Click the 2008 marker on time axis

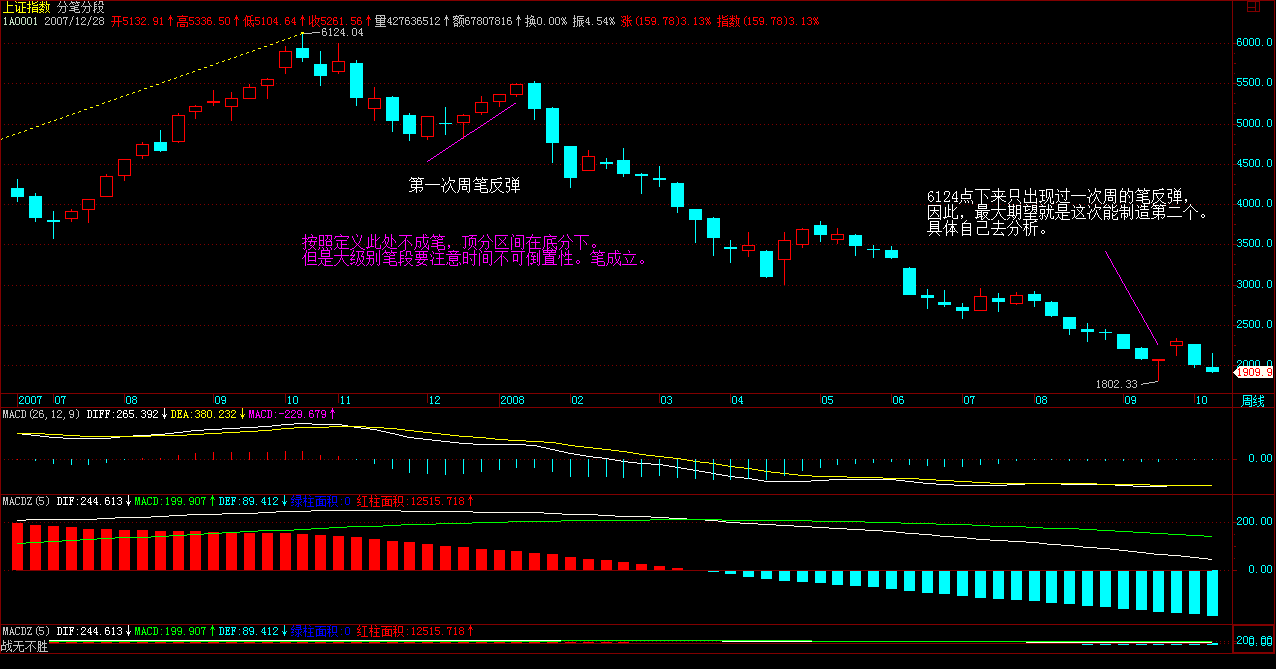point(513,399)
